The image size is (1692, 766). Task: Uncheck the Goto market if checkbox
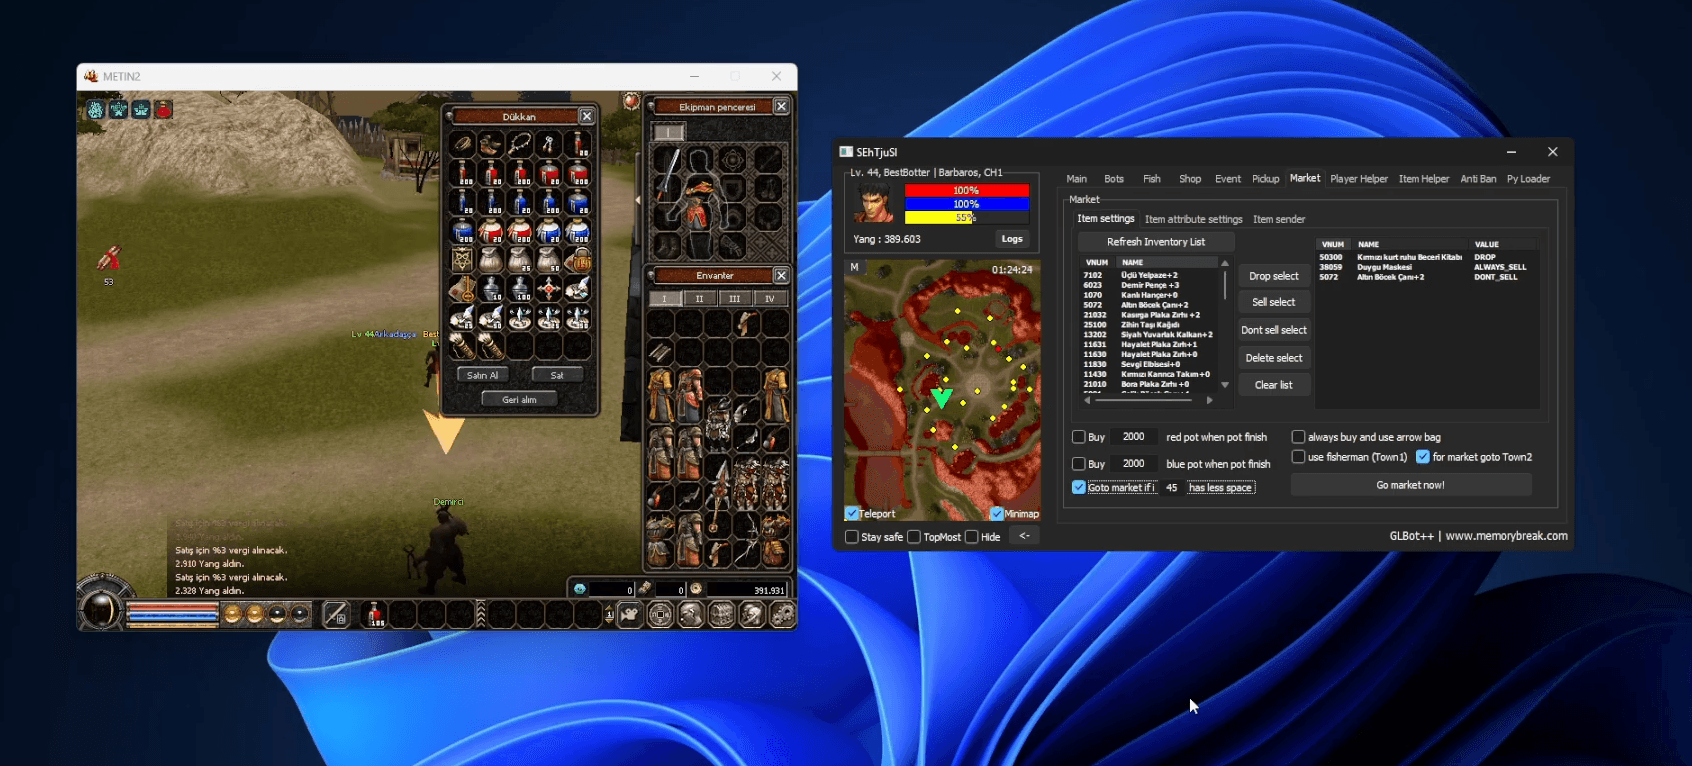pyautogui.click(x=1079, y=487)
